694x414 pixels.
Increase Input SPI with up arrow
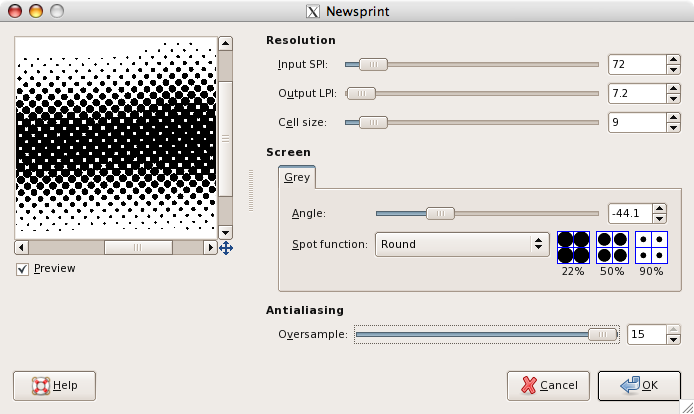[673, 59]
